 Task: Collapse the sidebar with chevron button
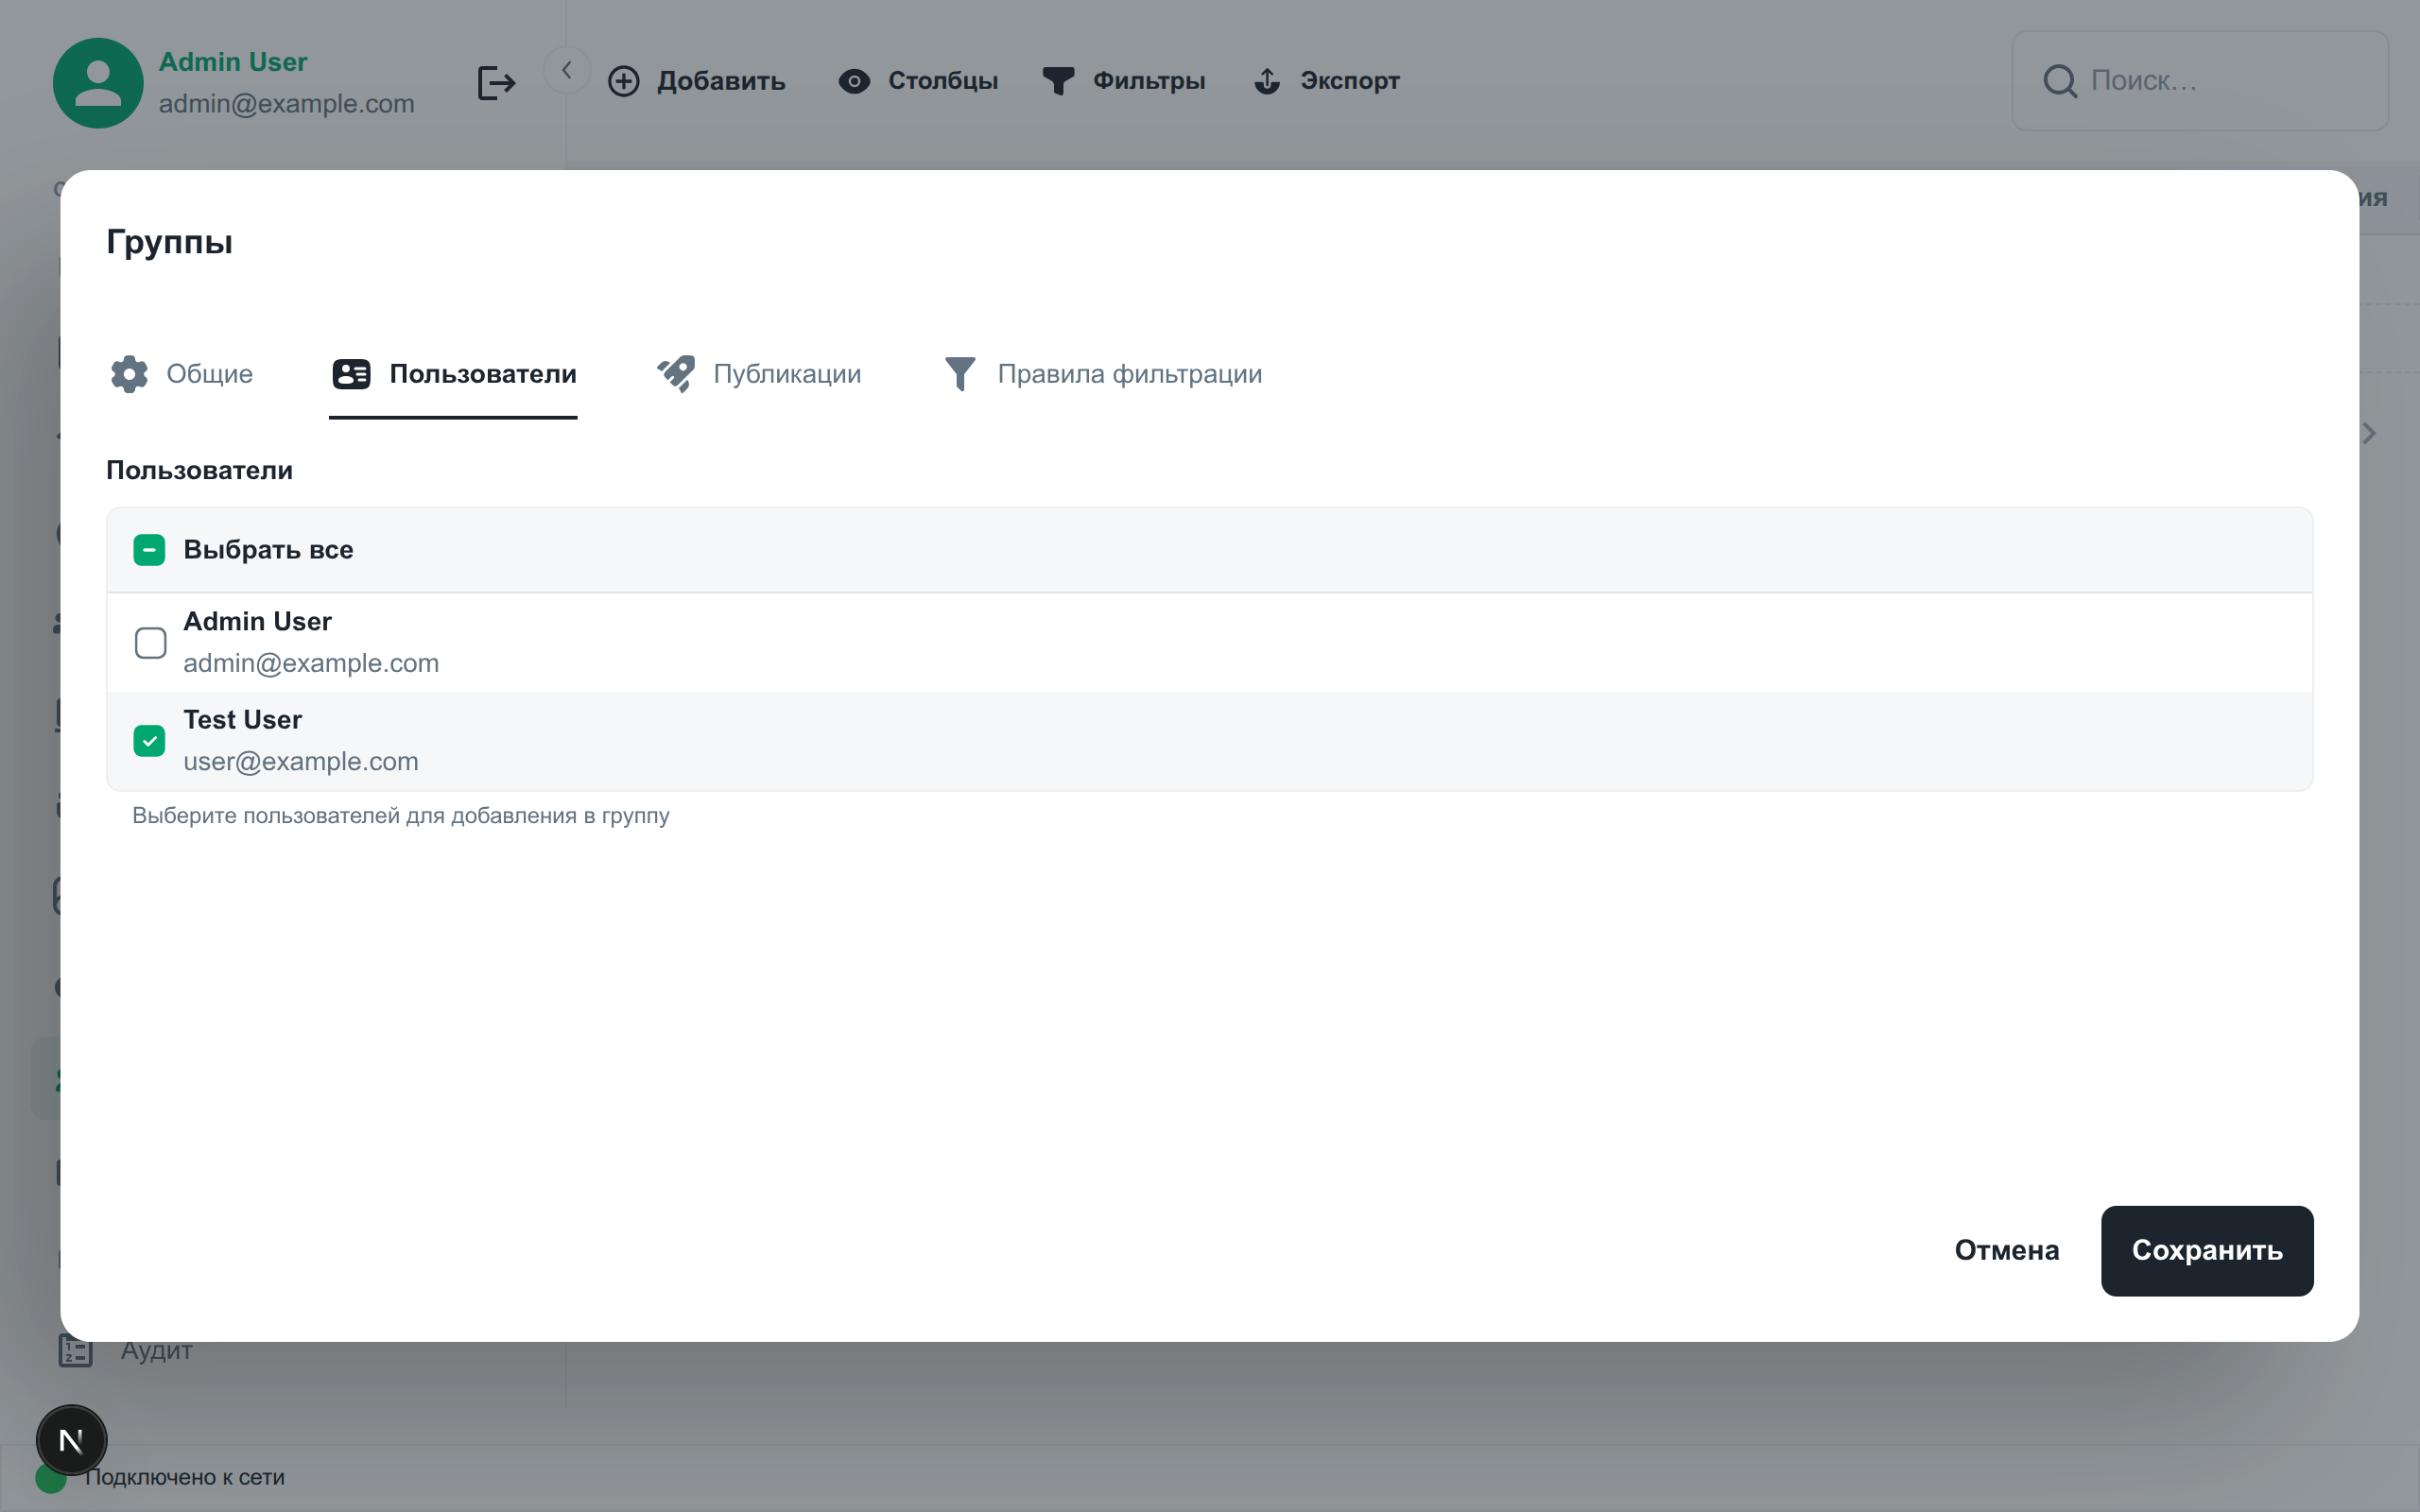click(x=567, y=70)
